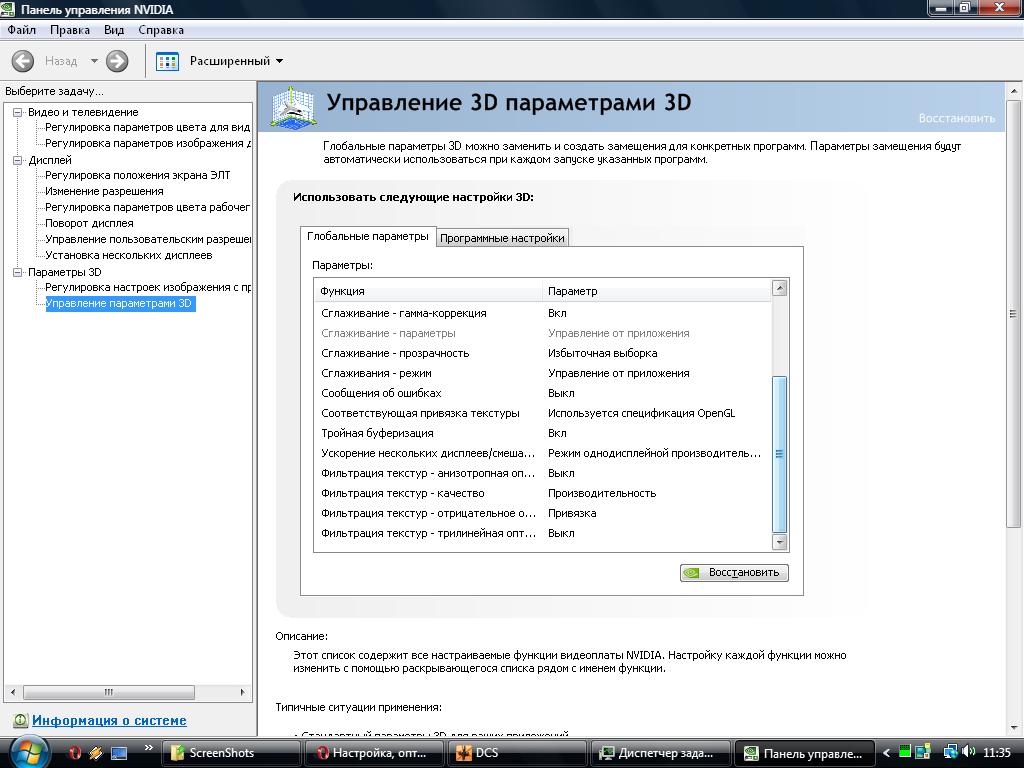Click the value Режим однодисплейной производительности
This screenshot has height=768, width=1024.
(654, 453)
